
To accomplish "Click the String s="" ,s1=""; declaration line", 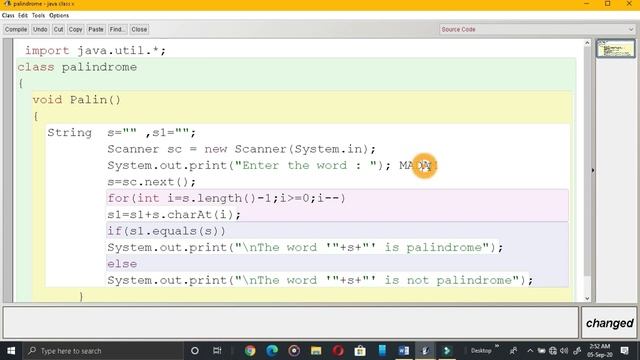I will pyautogui.click(x=122, y=133).
